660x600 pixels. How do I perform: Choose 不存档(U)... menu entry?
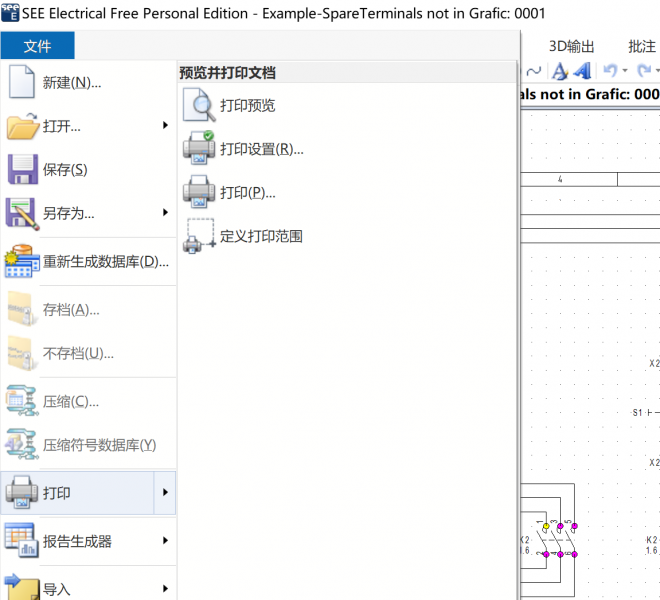coord(88,353)
